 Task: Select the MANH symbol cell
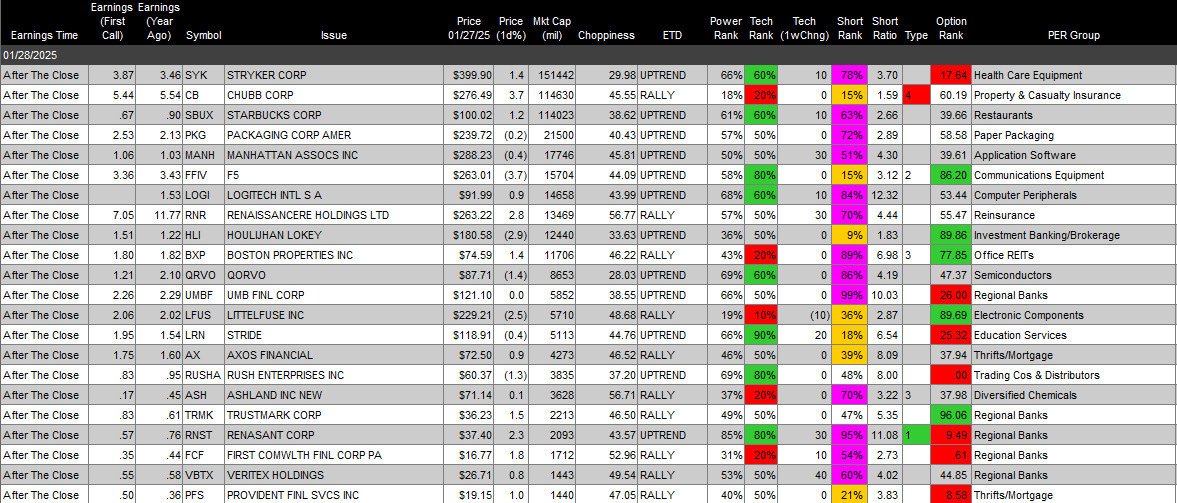(x=203, y=155)
